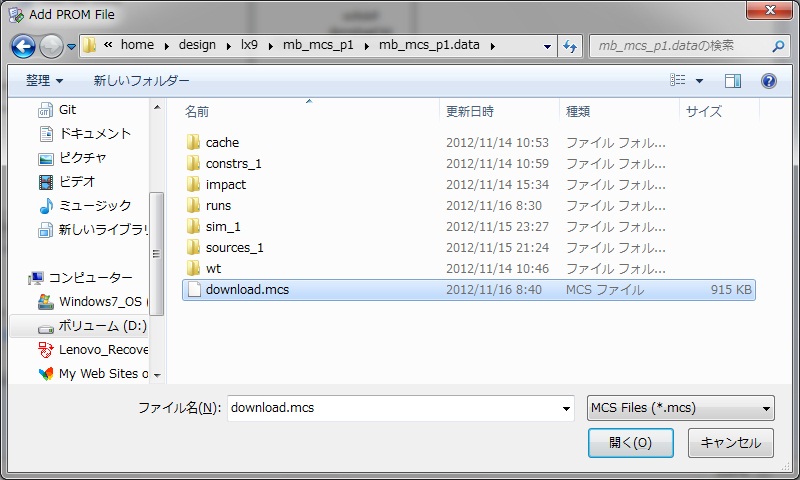Expand the arrow after 'mb_mcs_p1.data' breadcrumb
The width and height of the screenshot is (800, 480).
tap(493, 46)
